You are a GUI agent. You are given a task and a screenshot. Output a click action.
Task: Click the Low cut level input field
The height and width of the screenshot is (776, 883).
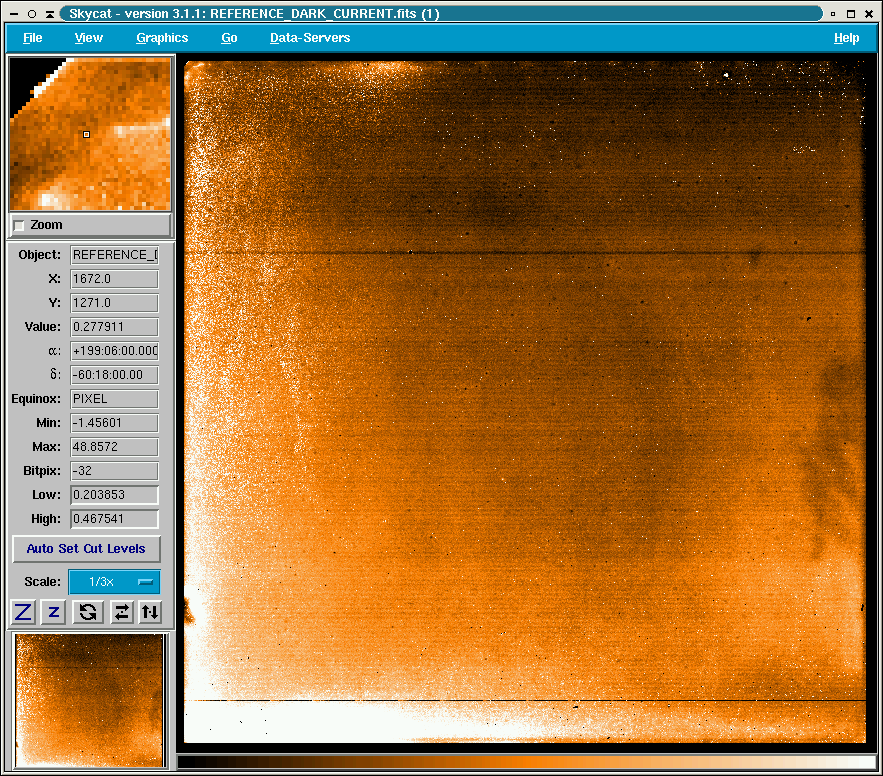(x=114, y=495)
